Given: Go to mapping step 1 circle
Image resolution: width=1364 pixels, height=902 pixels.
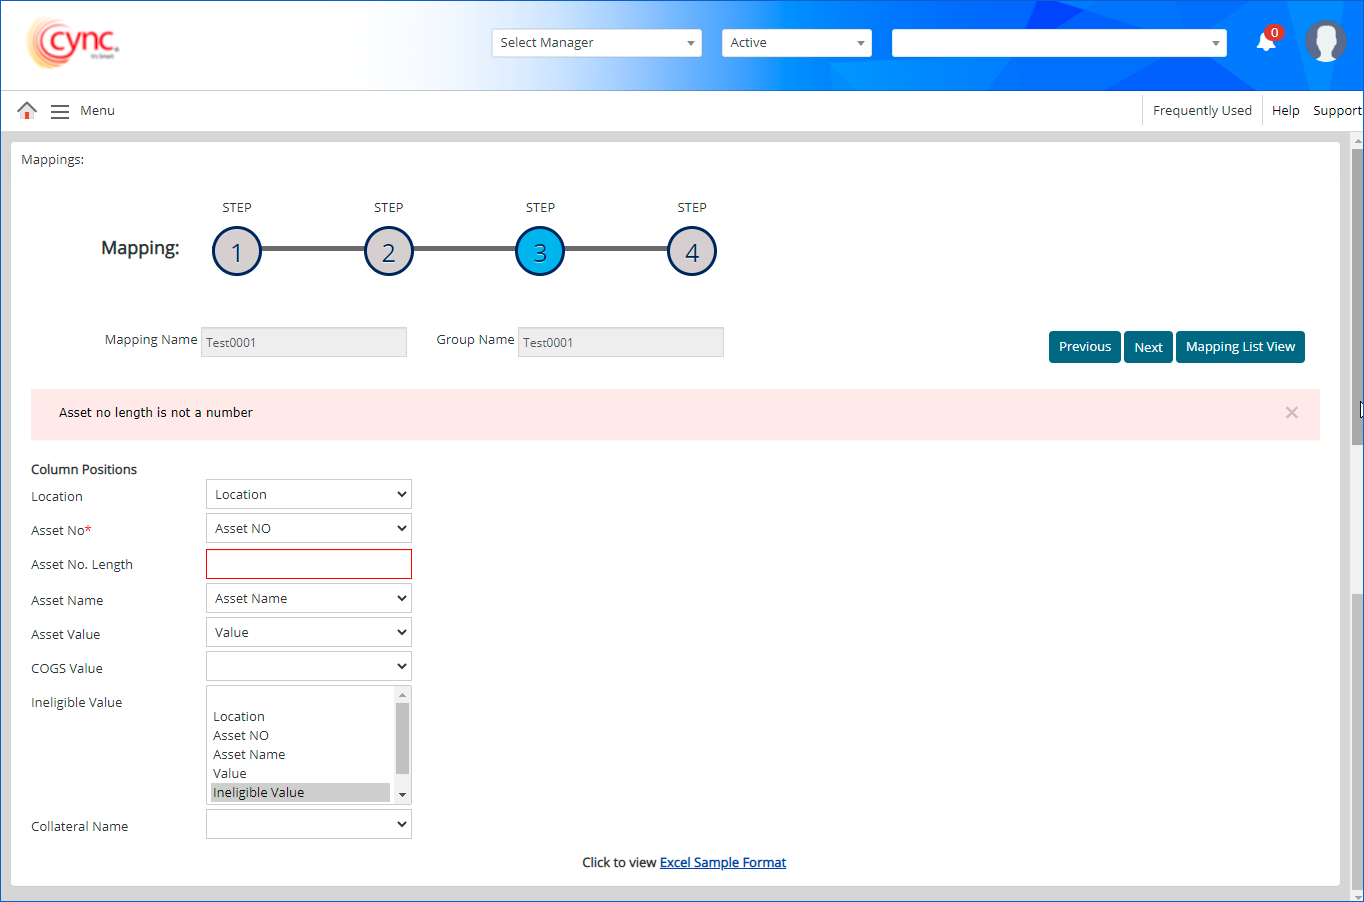Looking at the screenshot, I should coord(237,252).
